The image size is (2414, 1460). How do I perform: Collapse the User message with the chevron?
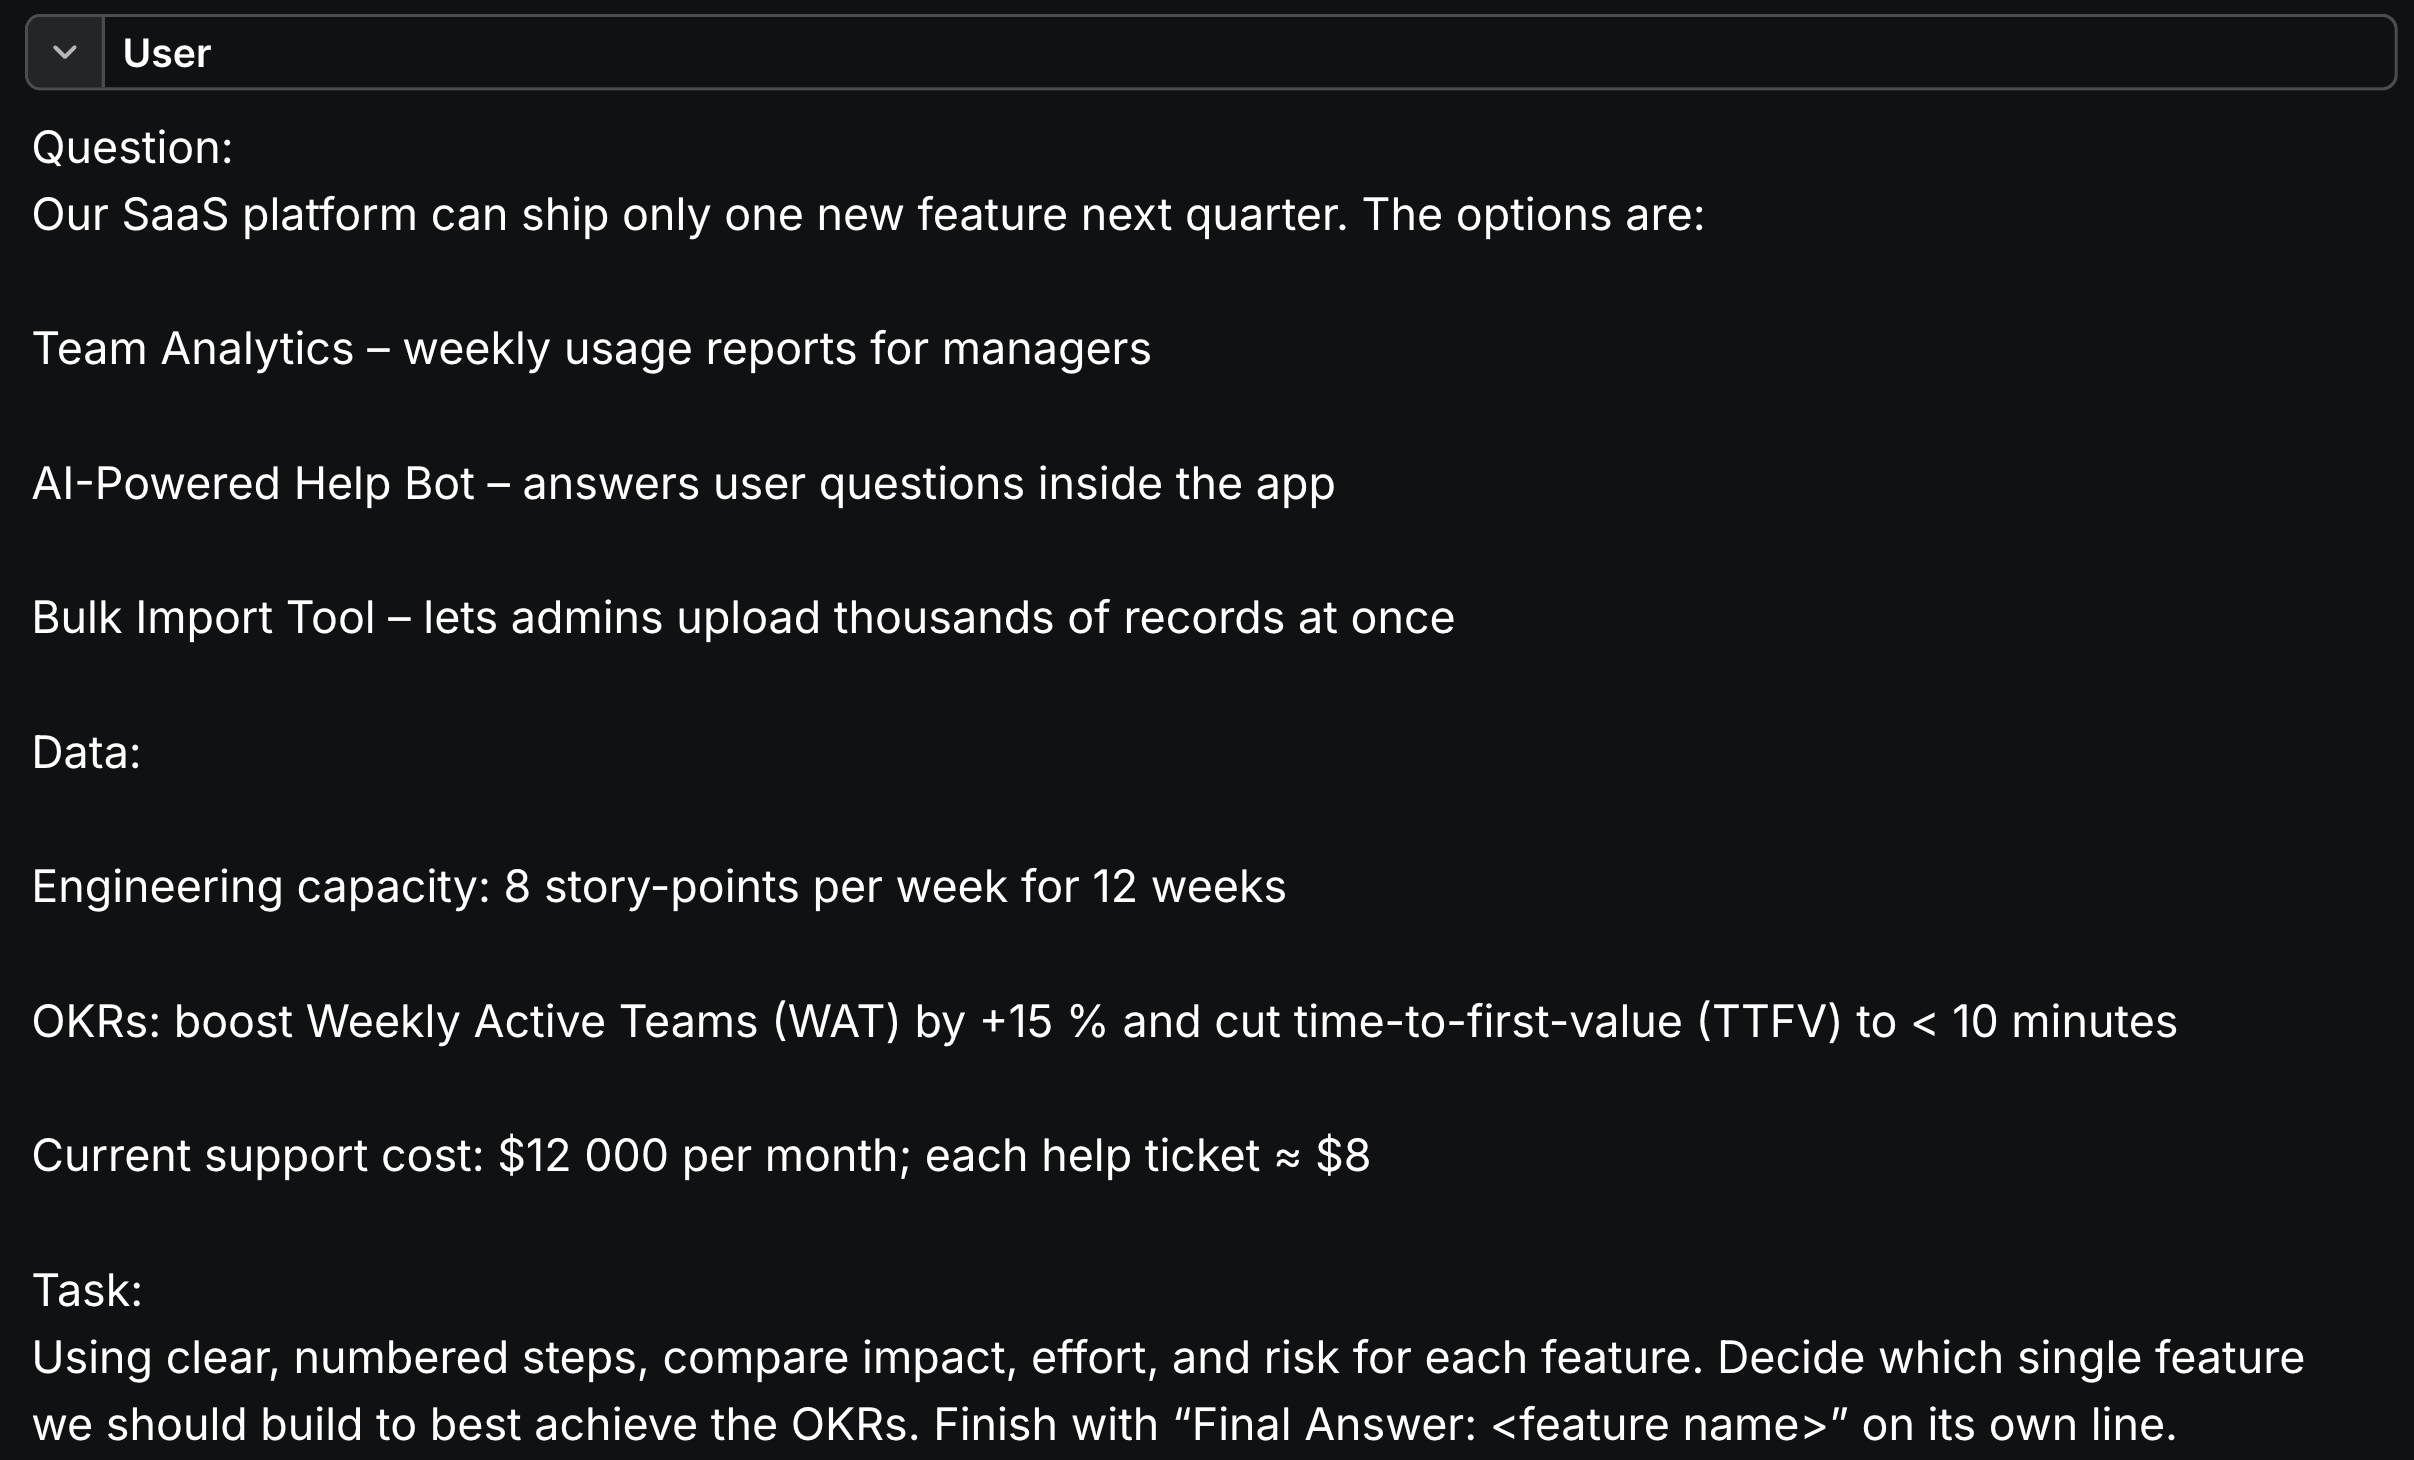[x=65, y=52]
